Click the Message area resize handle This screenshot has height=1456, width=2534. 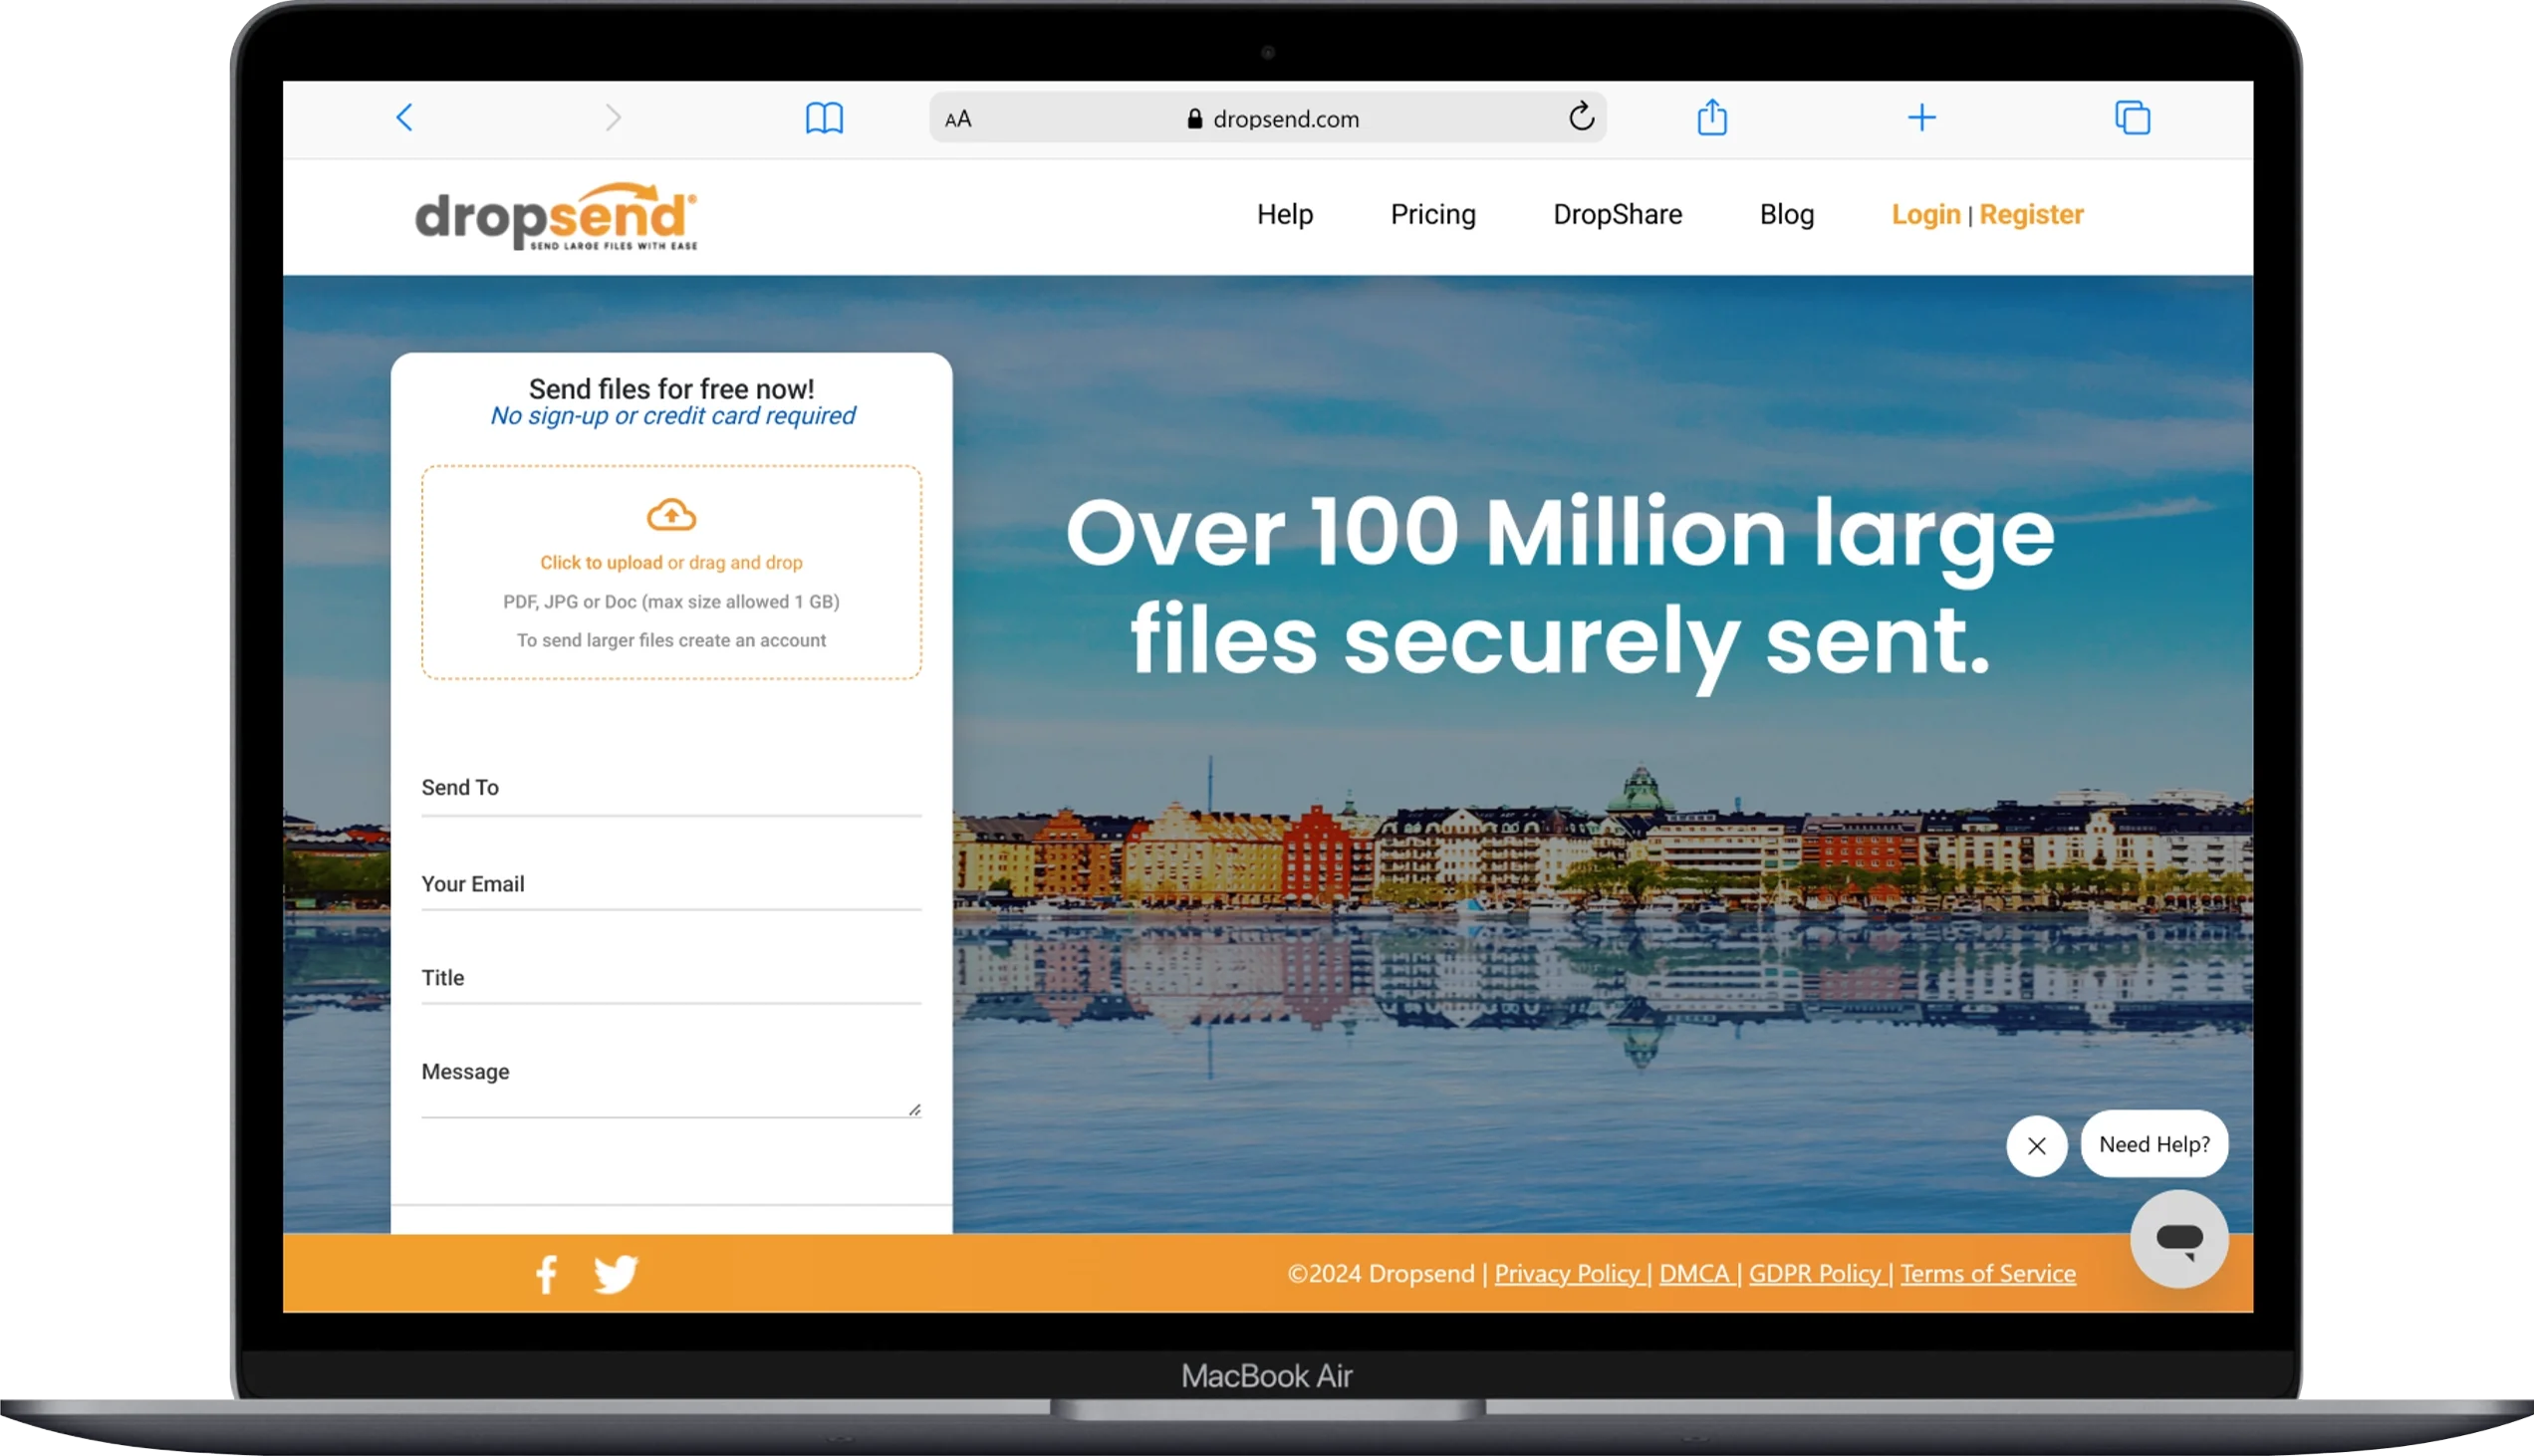point(914,1110)
